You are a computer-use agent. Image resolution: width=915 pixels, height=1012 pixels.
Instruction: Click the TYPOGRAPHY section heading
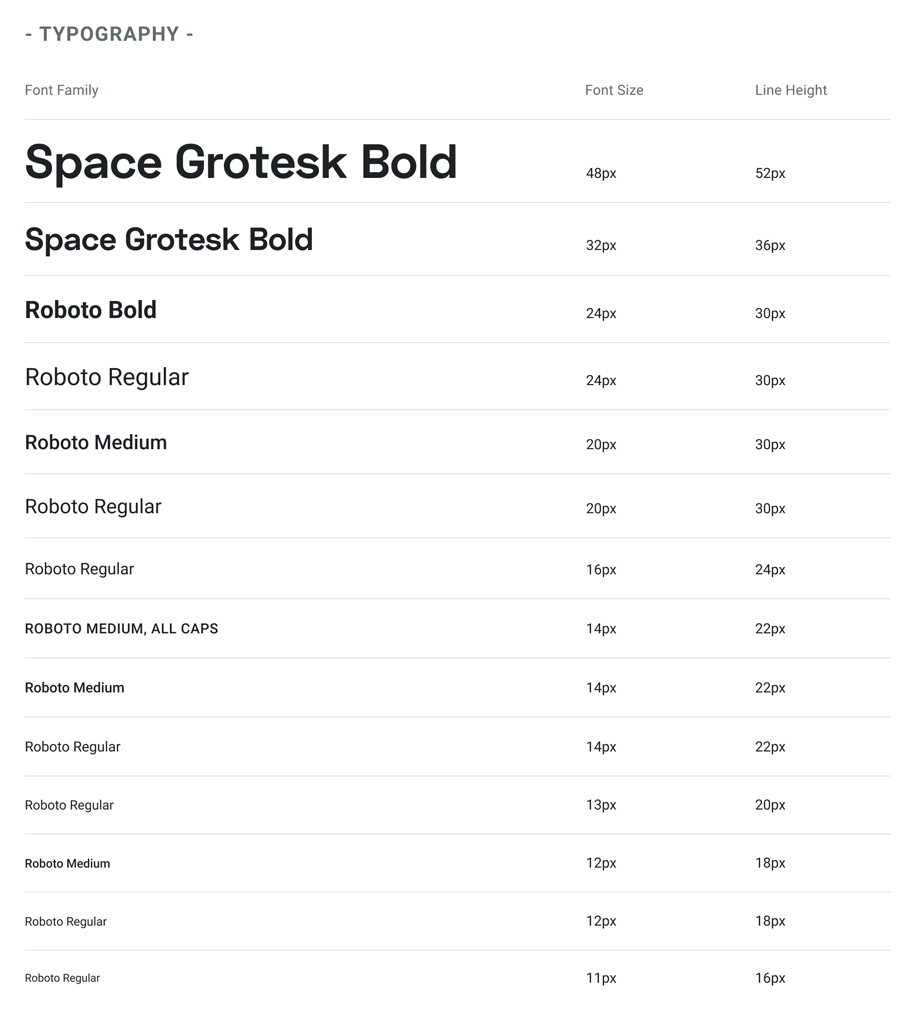(x=109, y=34)
